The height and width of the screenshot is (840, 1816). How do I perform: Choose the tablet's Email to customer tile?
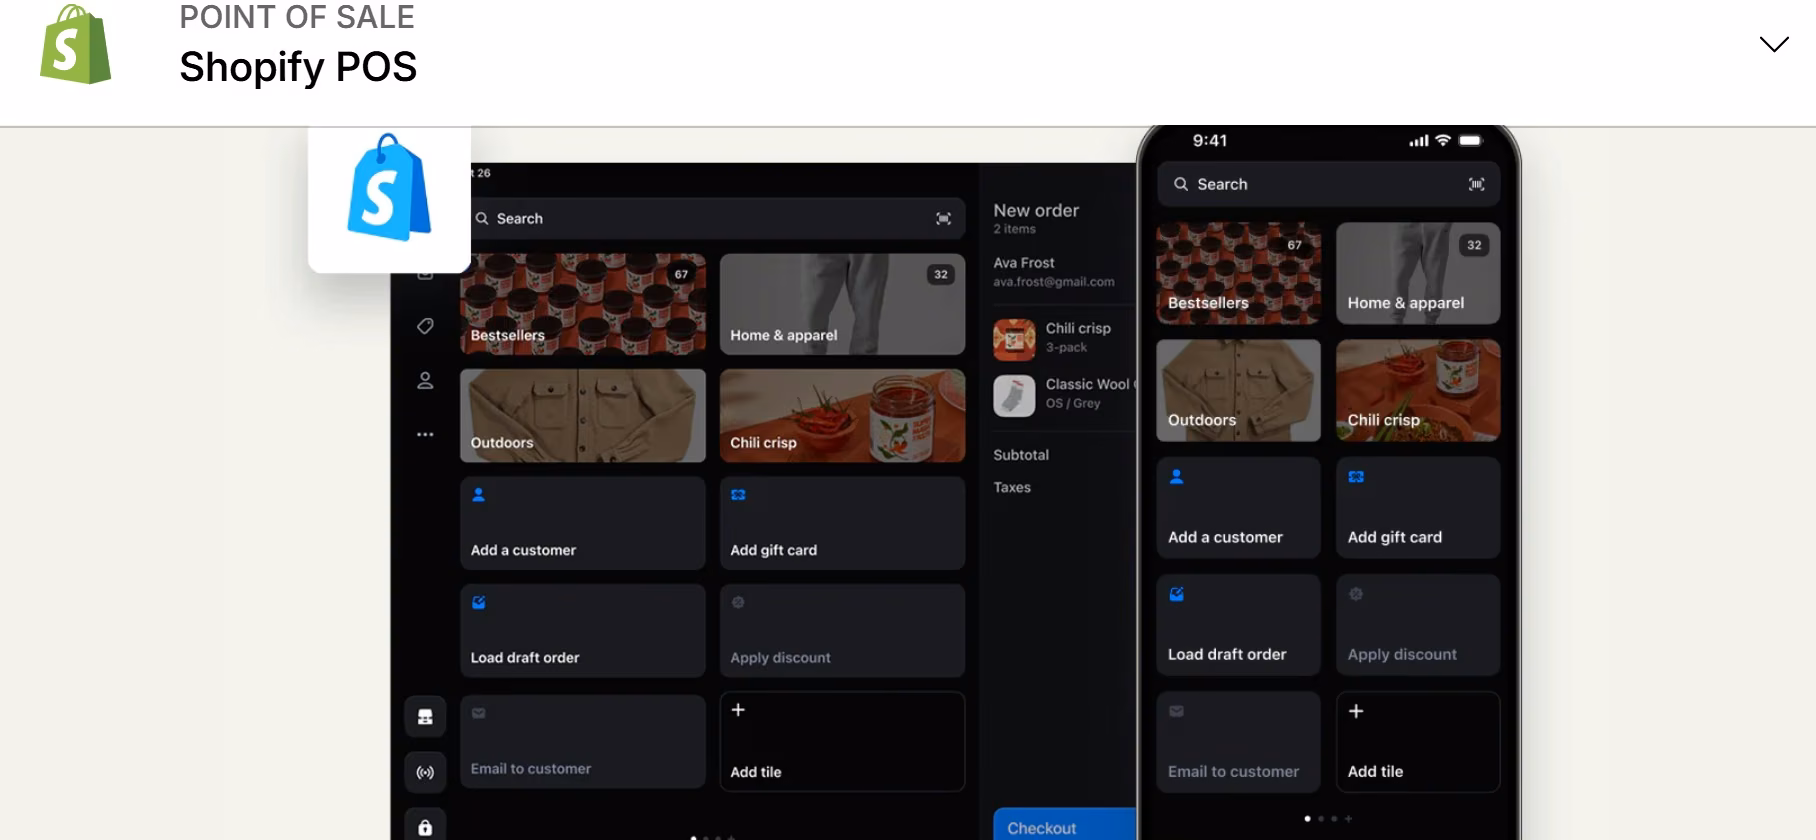pos(583,741)
